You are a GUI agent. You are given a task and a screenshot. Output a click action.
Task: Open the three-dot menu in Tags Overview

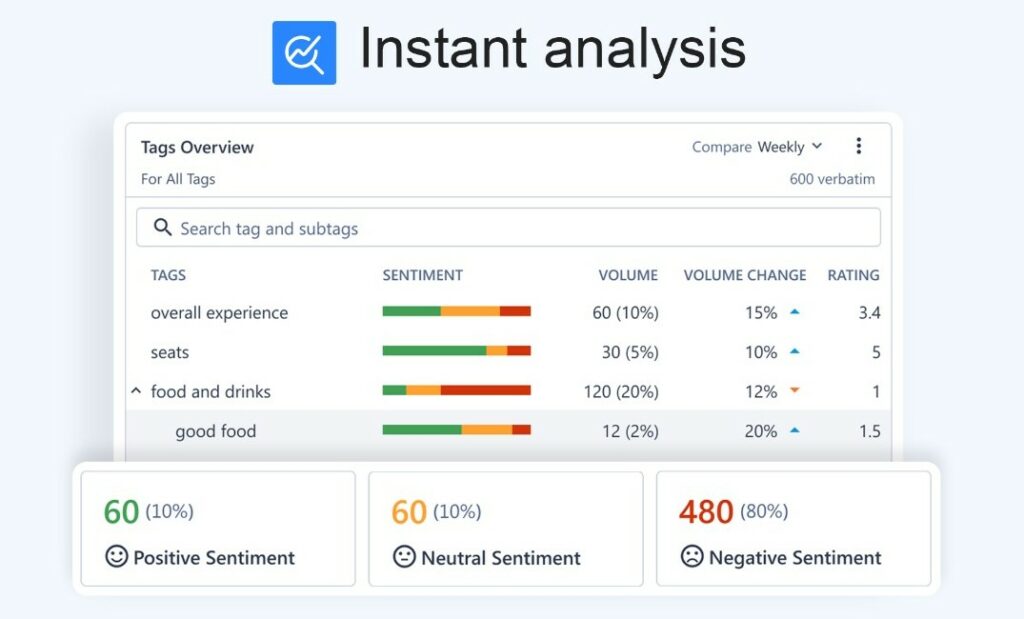coord(859,146)
